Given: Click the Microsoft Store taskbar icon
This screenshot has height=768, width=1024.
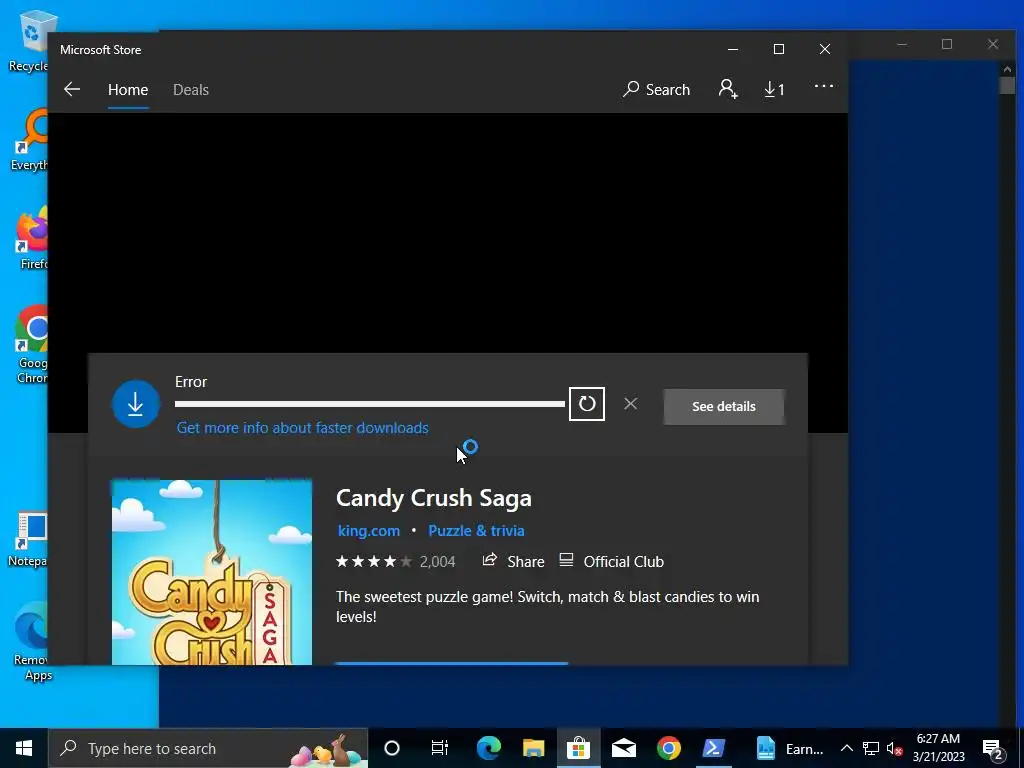Looking at the screenshot, I should tap(579, 748).
